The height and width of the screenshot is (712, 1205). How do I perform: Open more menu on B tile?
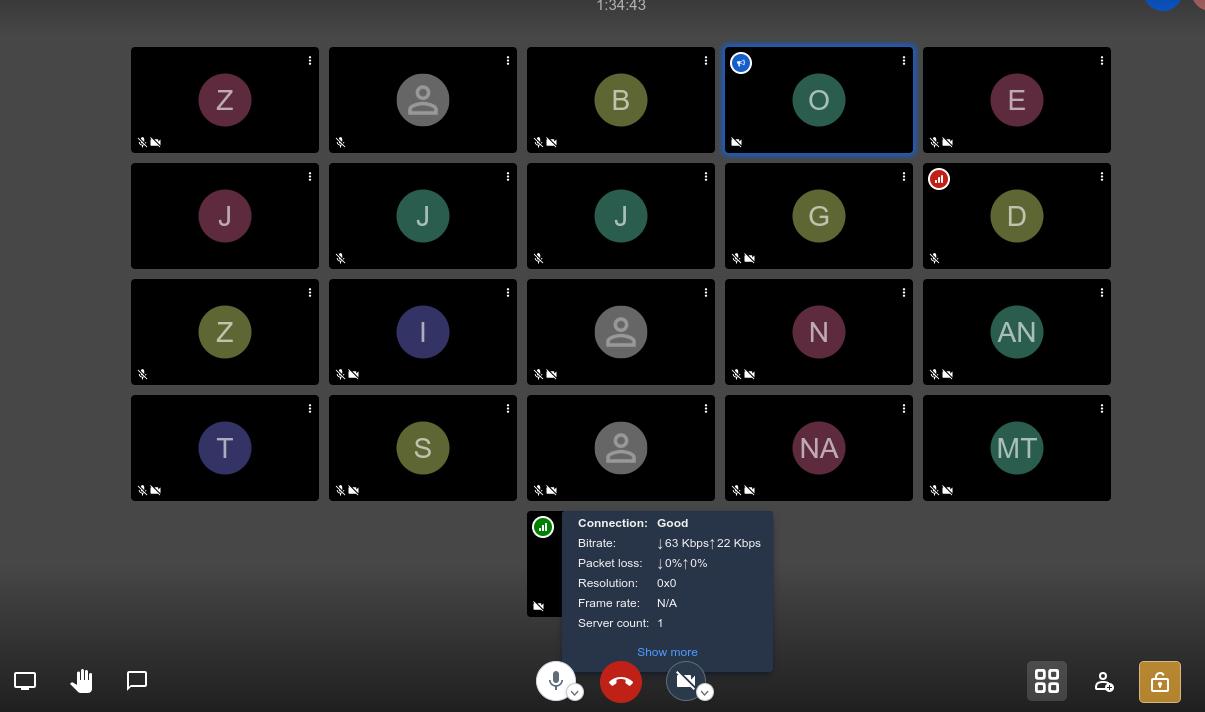706,61
